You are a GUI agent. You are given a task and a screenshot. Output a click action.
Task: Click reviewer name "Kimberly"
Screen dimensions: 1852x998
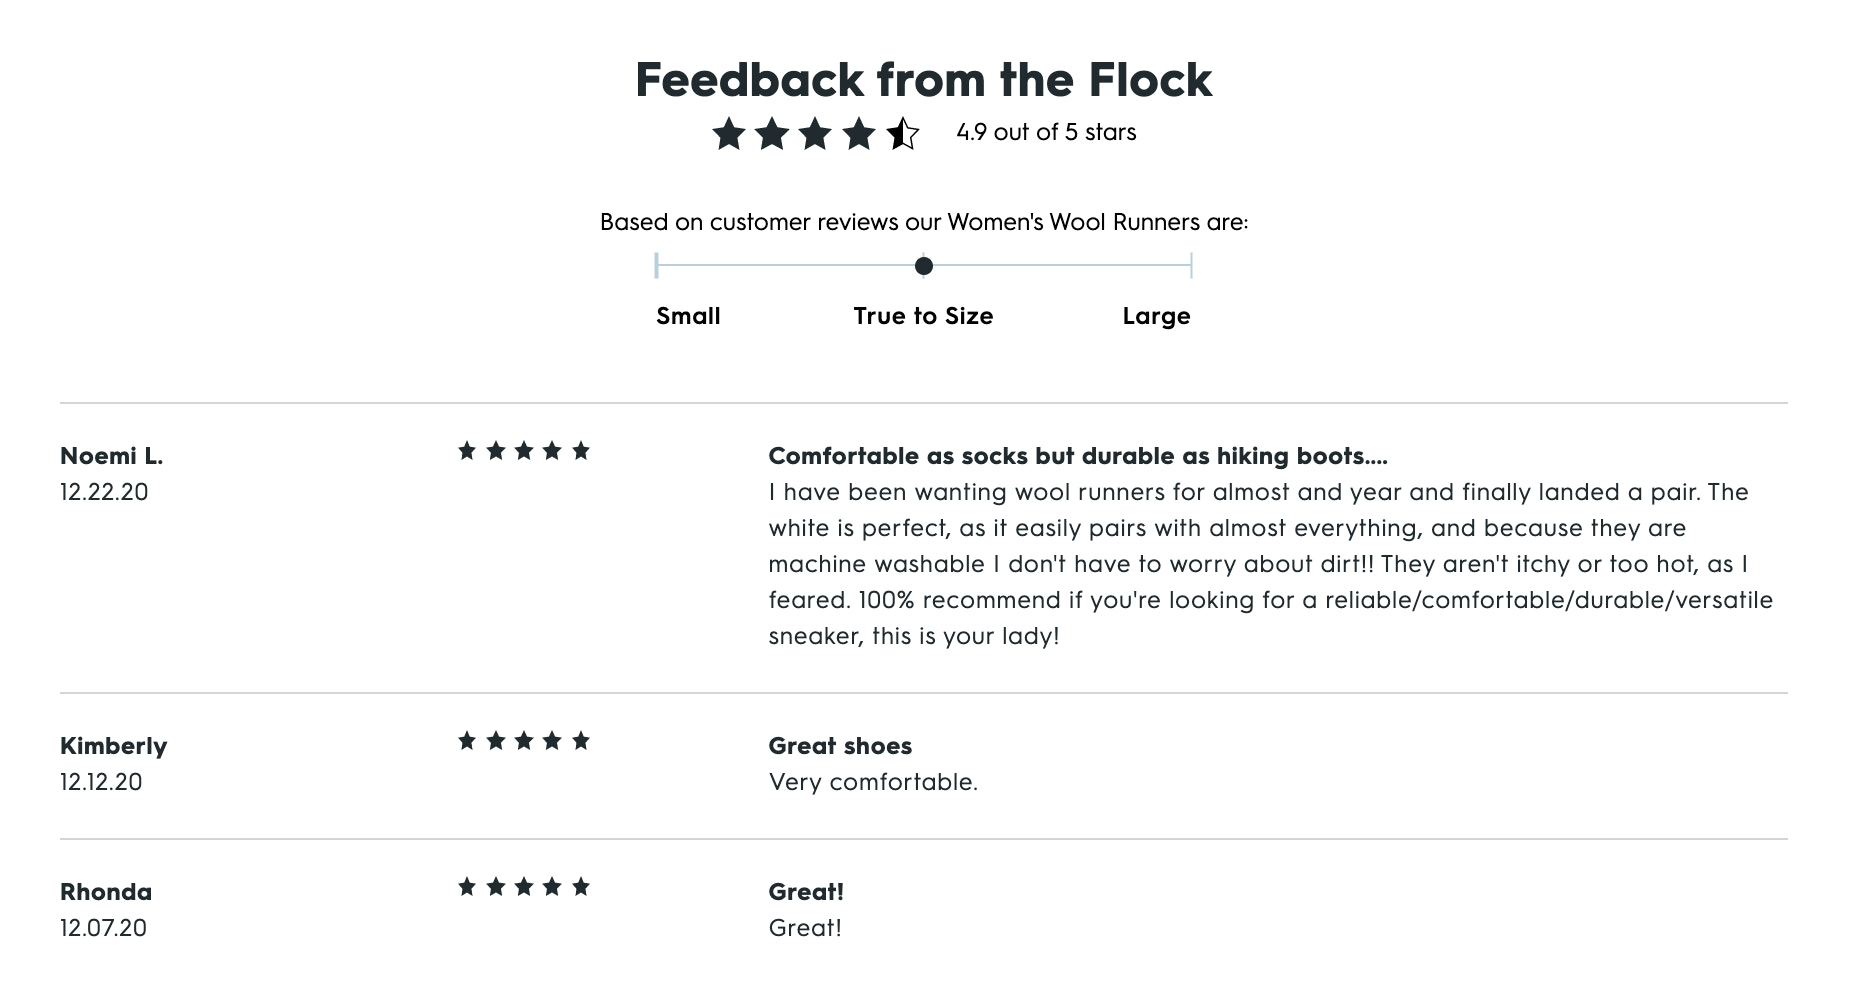tap(113, 746)
